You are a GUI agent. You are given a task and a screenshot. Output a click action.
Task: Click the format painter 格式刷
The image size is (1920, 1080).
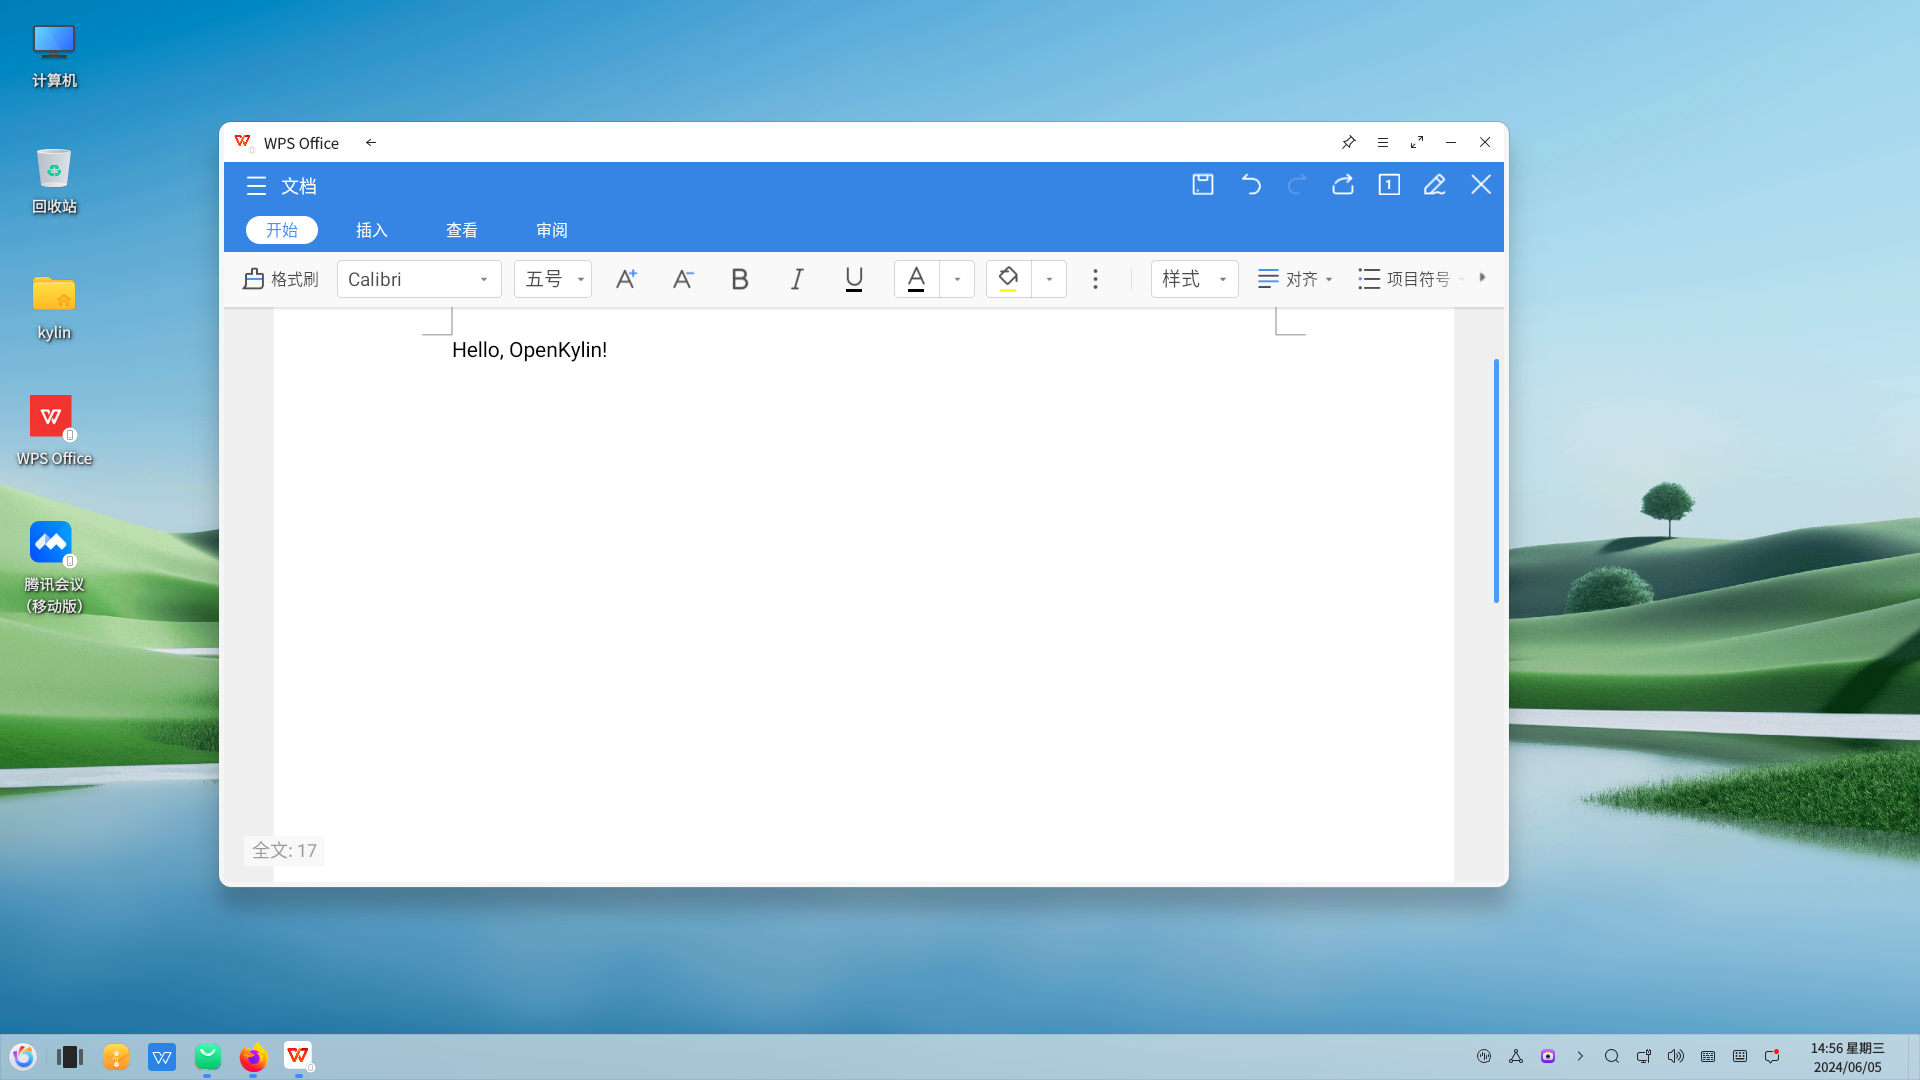280,279
